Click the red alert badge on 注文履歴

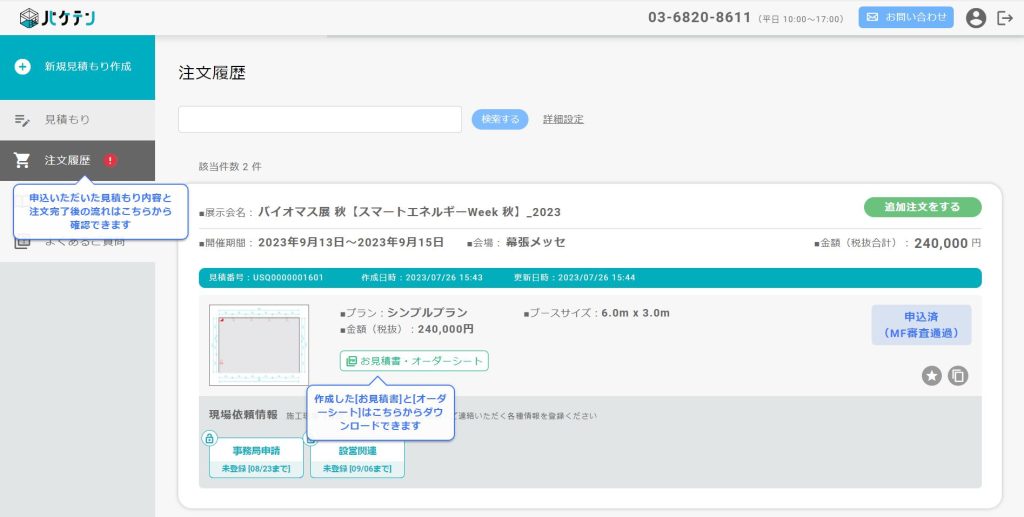110,160
